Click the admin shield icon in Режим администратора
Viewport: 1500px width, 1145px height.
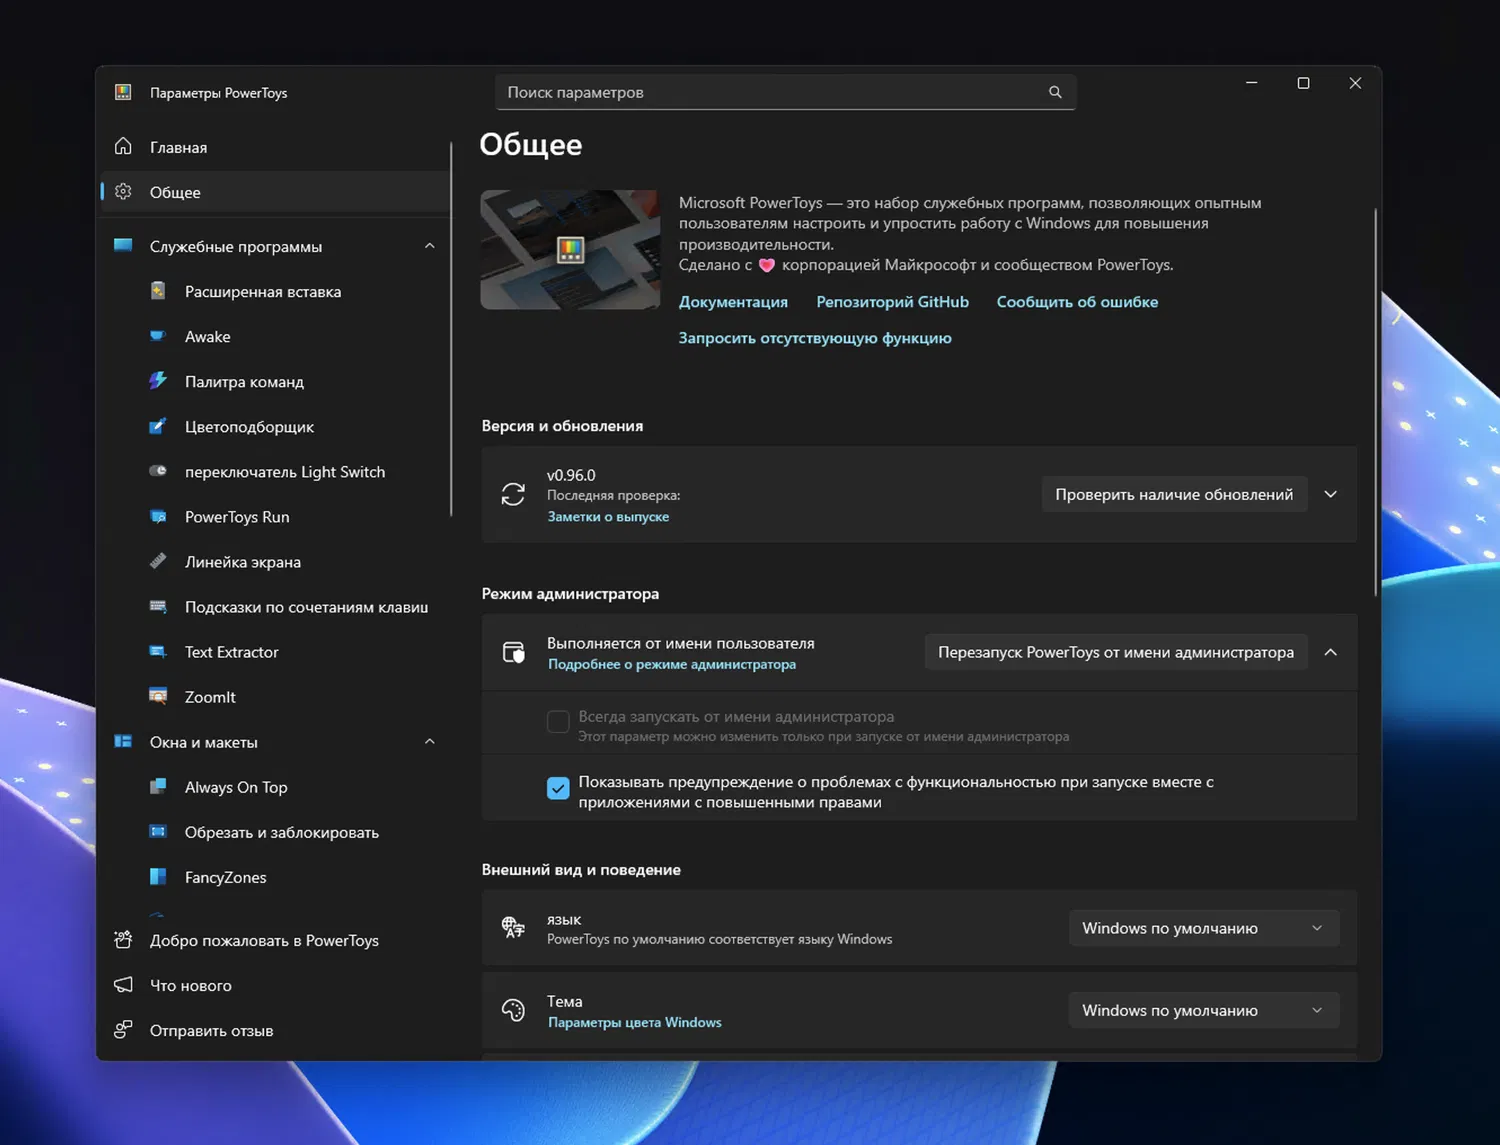tap(513, 652)
